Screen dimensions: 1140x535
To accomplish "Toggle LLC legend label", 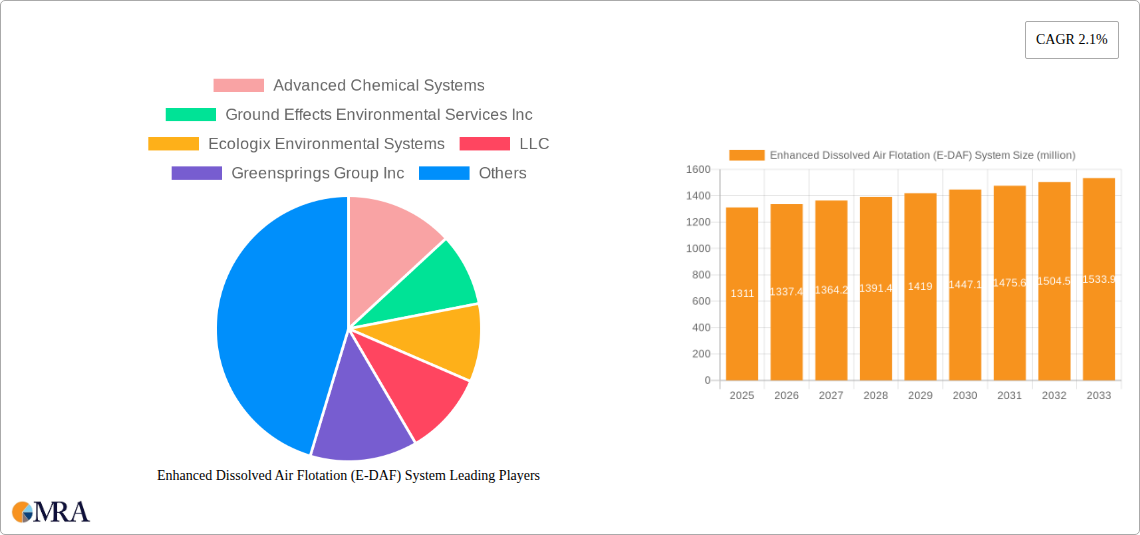I will pos(534,144).
